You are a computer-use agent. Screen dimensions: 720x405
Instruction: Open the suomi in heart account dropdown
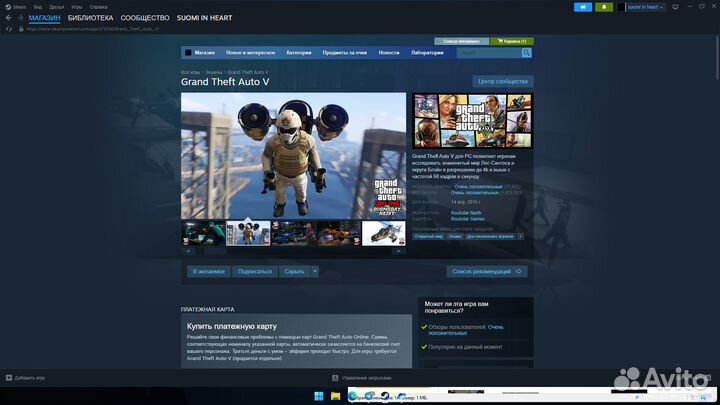(645, 7)
